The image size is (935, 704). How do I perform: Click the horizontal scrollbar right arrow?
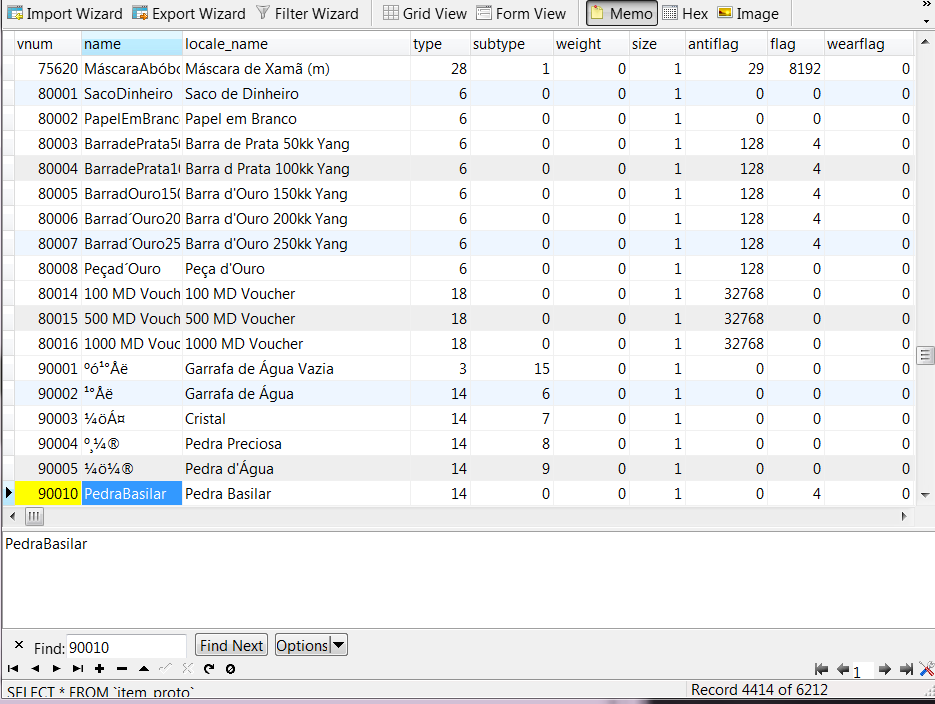pos(904,516)
